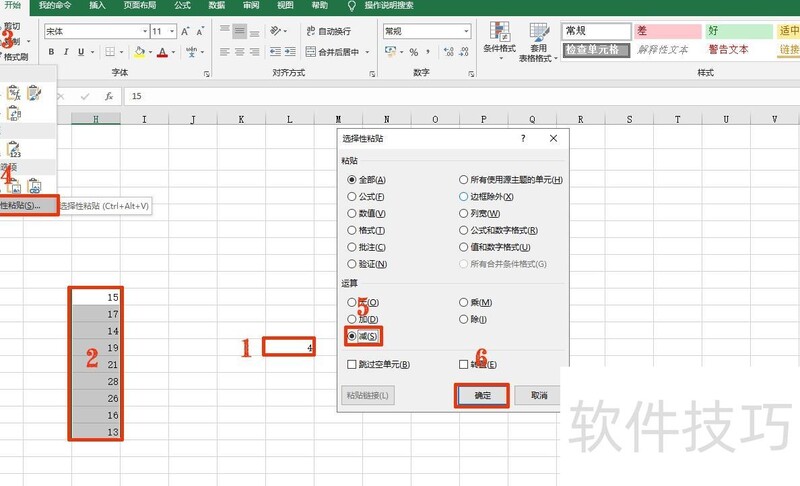This screenshot has height=486, width=800.
Task: Open 视图 ribbon tab
Action: [x=285, y=6]
